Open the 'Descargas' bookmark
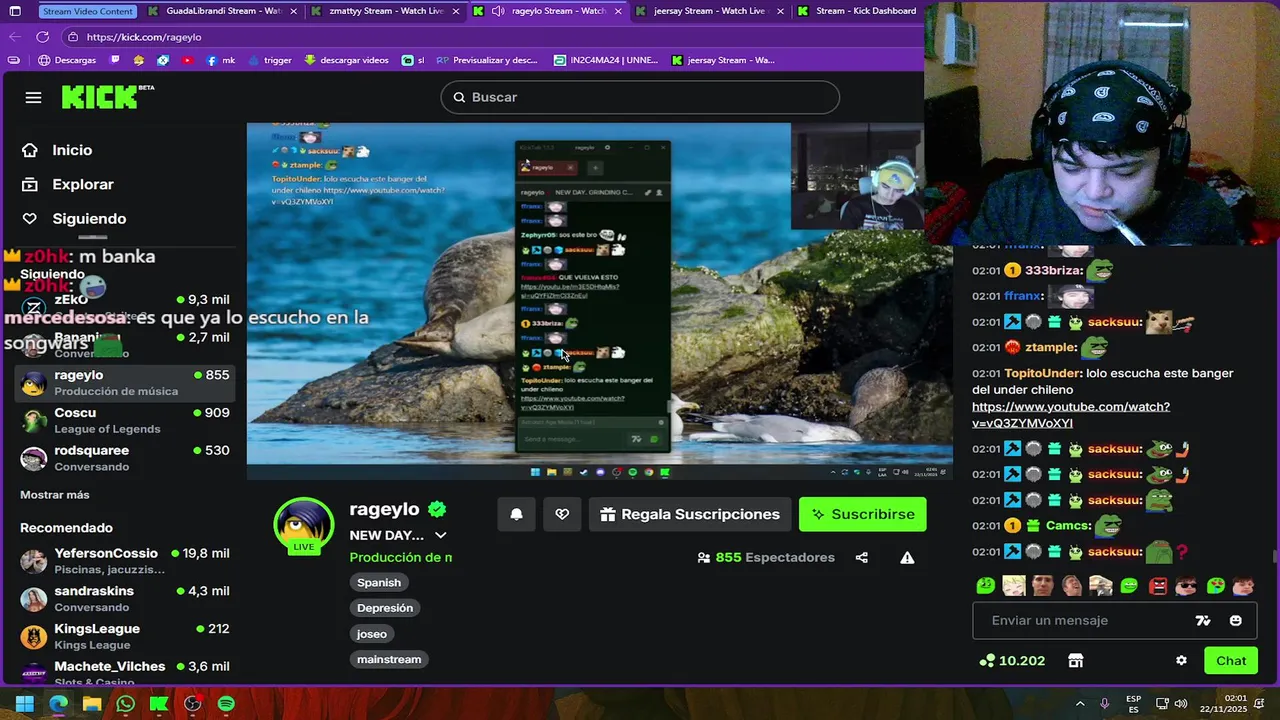 (x=67, y=60)
